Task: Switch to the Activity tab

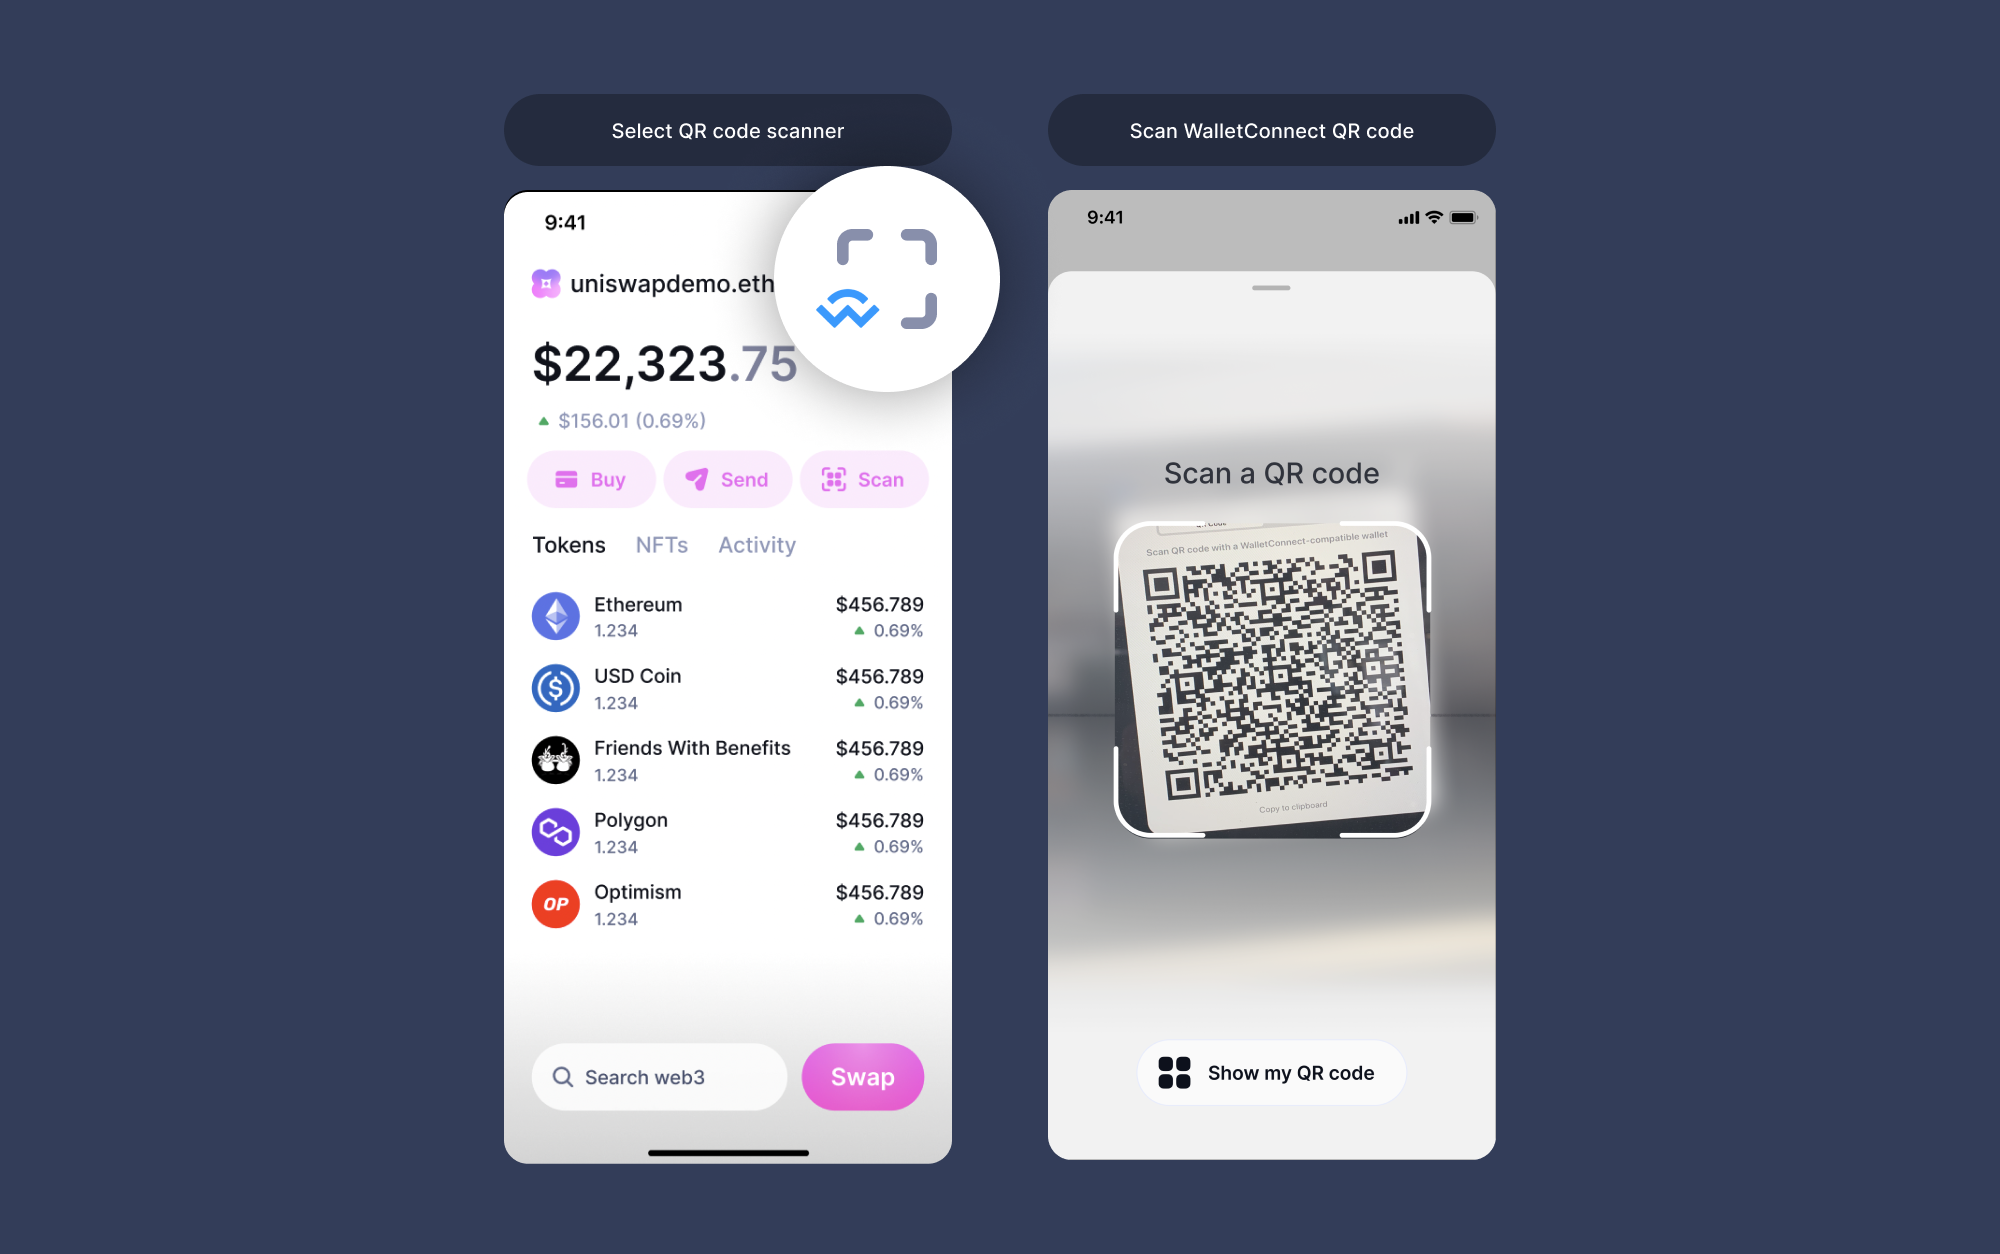Action: (758, 545)
